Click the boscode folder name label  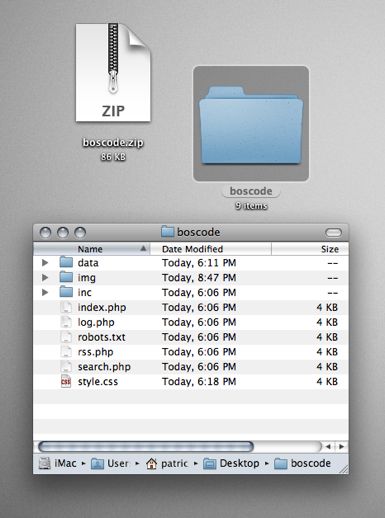pos(251,191)
